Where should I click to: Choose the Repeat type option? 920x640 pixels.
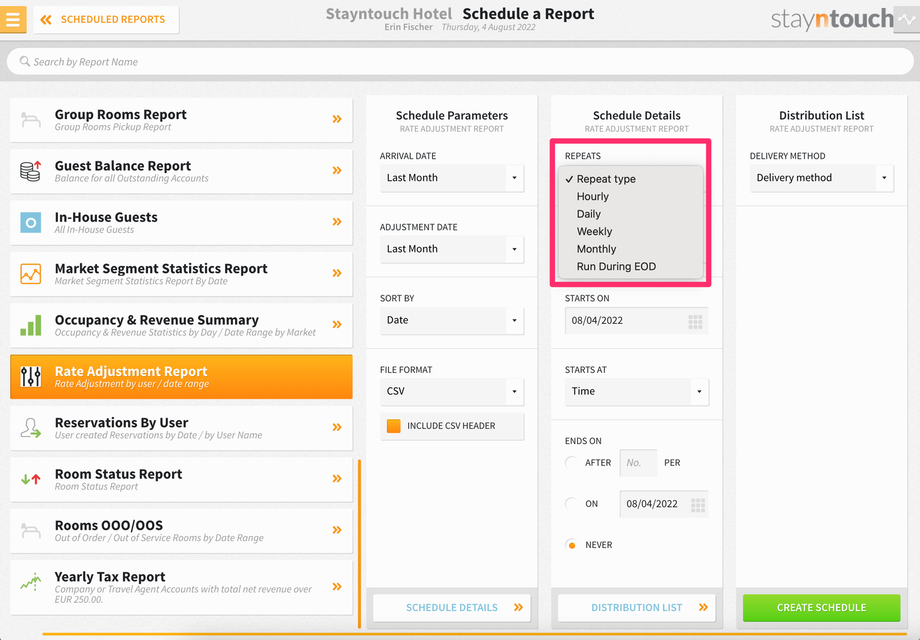pyautogui.click(x=631, y=179)
